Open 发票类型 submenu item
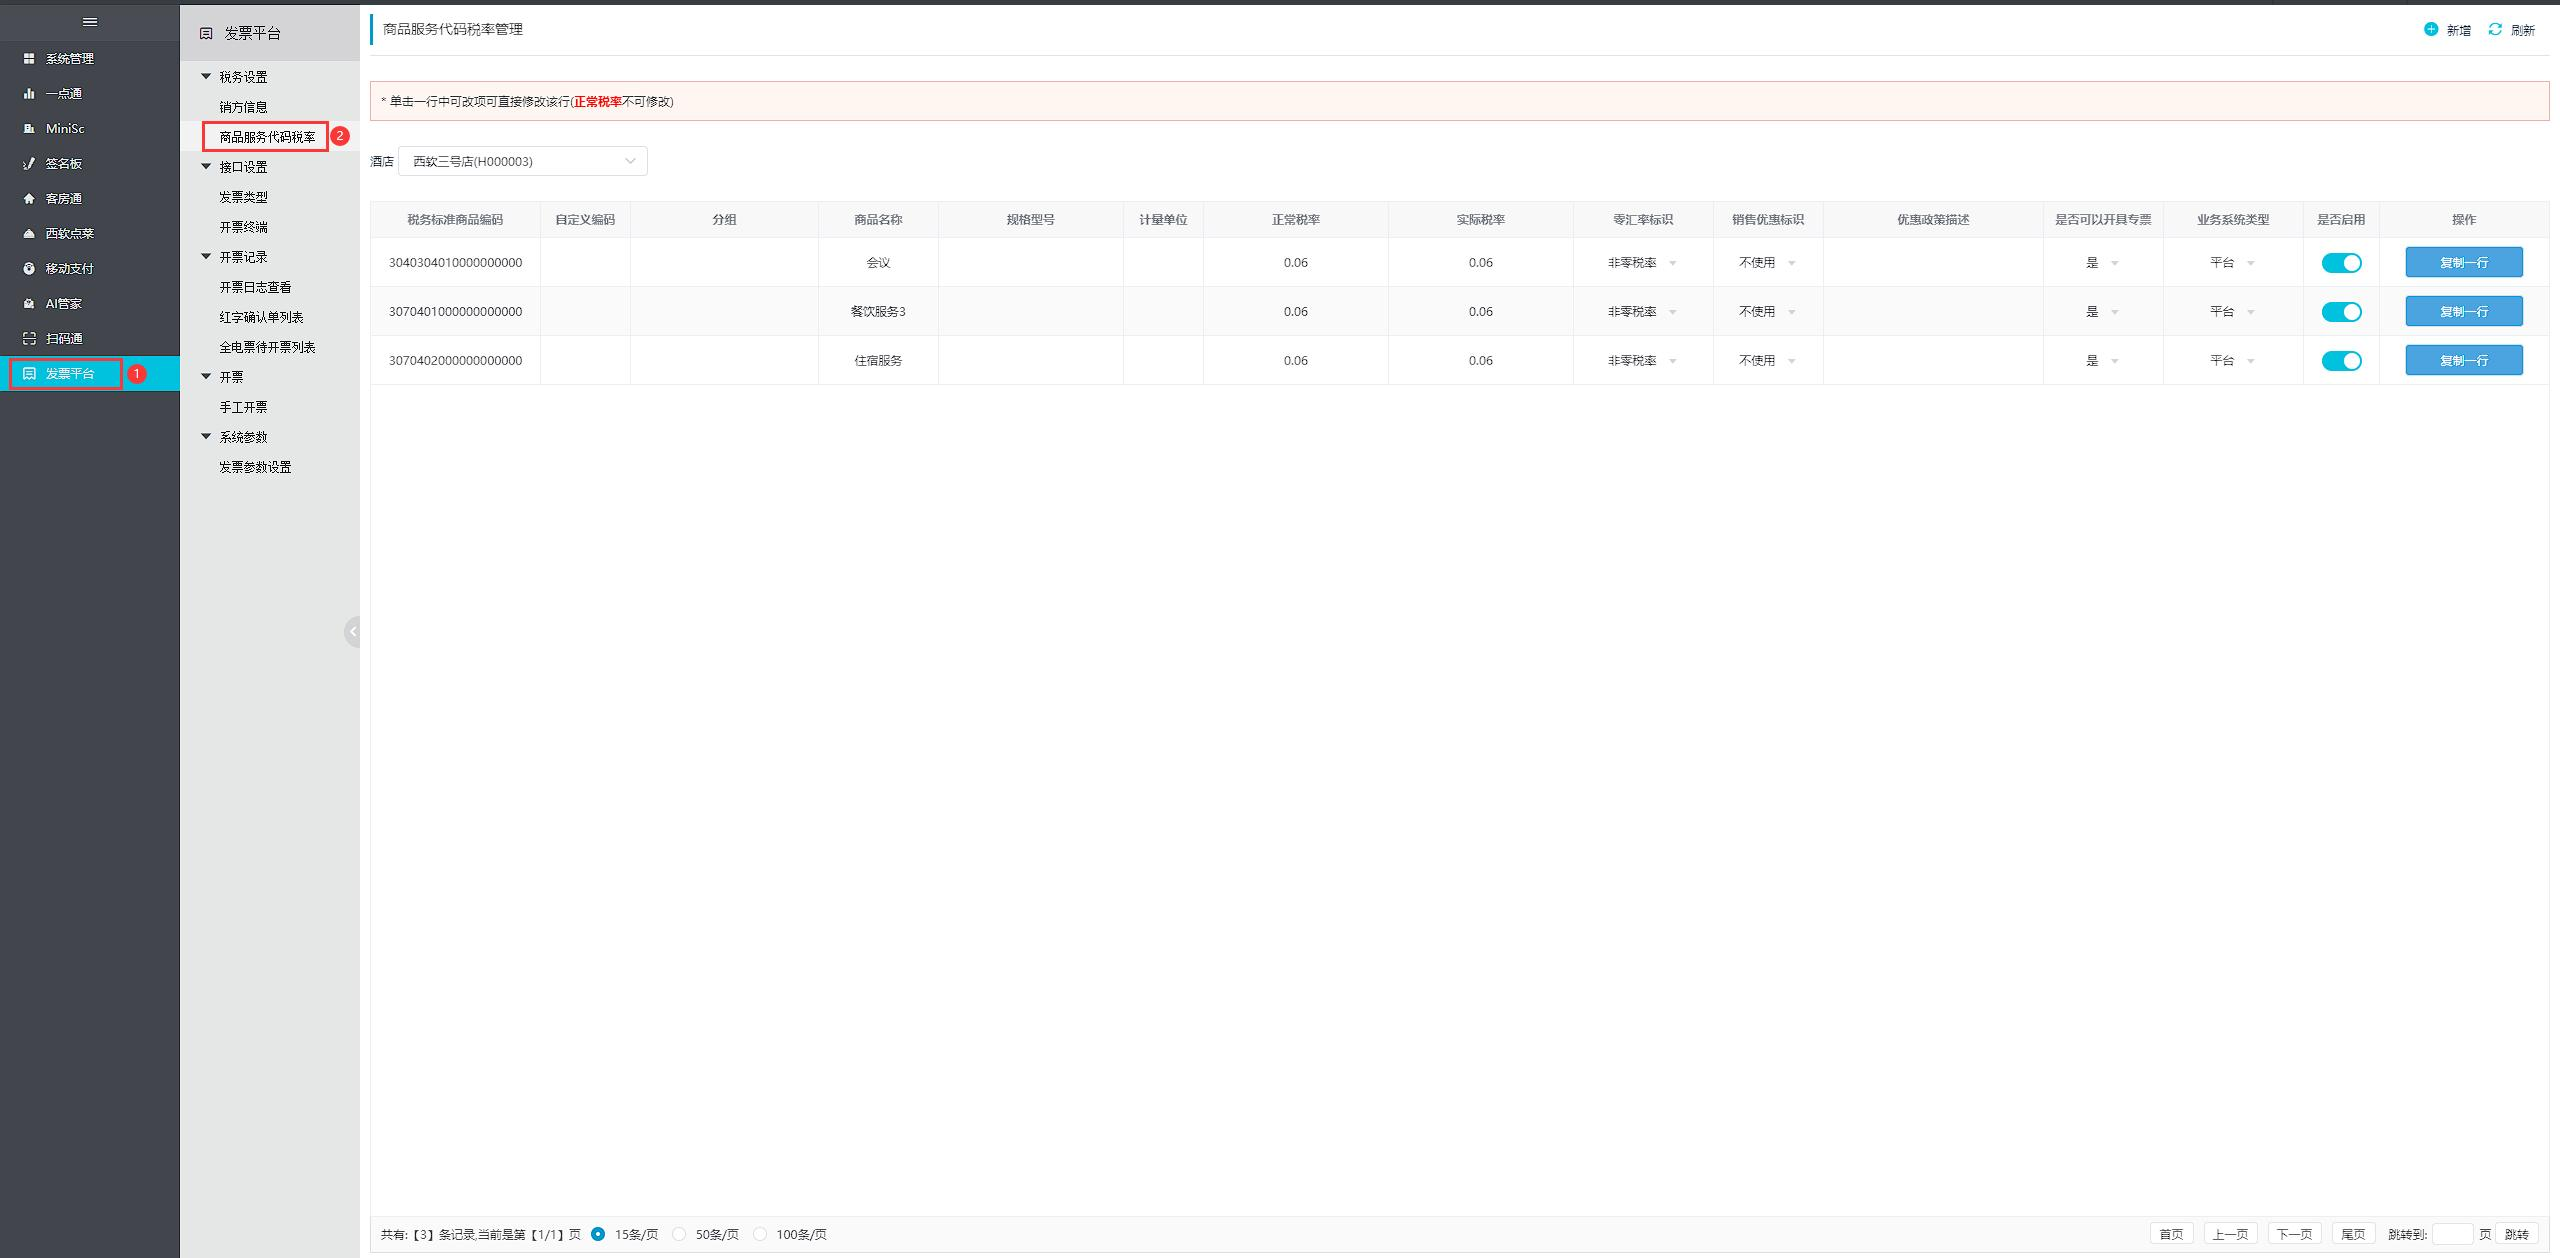The image size is (2560, 1258). (x=243, y=197)
